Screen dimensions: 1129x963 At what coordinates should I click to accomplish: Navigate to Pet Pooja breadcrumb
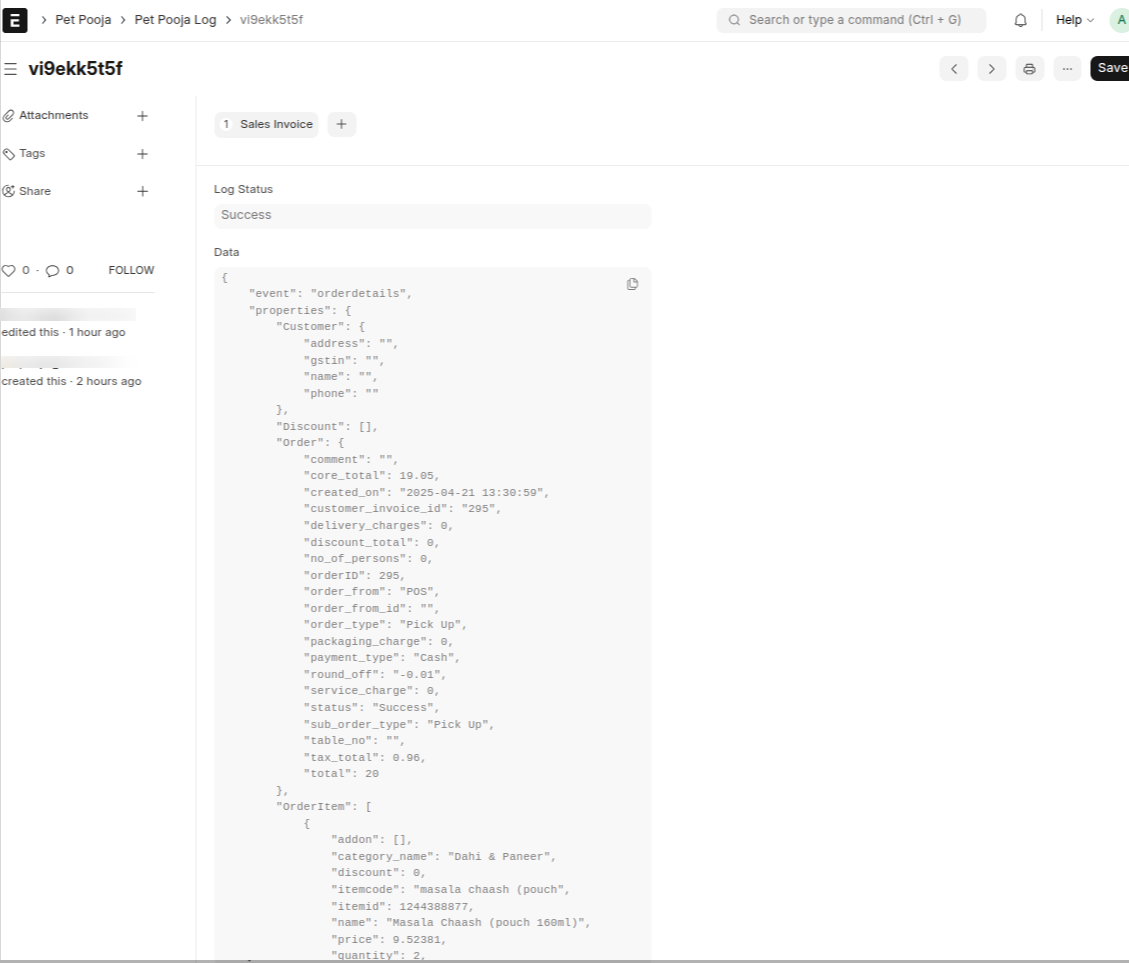coord(84,20)
